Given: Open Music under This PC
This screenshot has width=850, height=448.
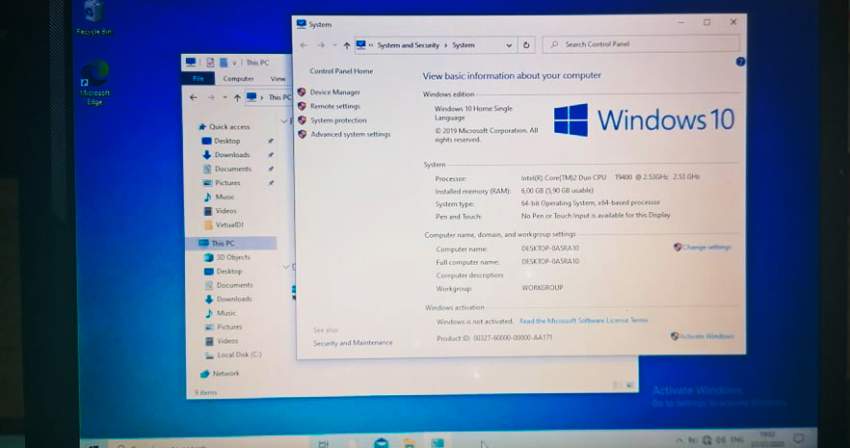Looking at the screenshot, I should 226,313.
